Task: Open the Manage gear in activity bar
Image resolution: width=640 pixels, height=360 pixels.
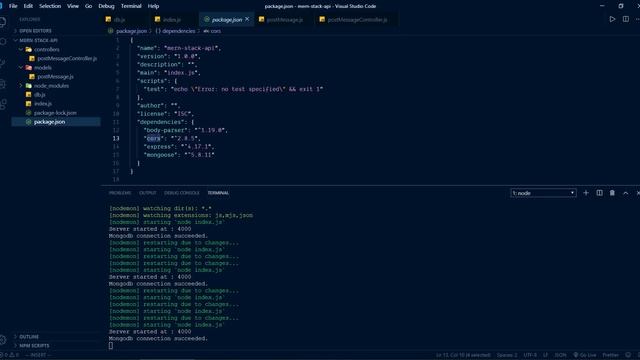Action: 3,340
